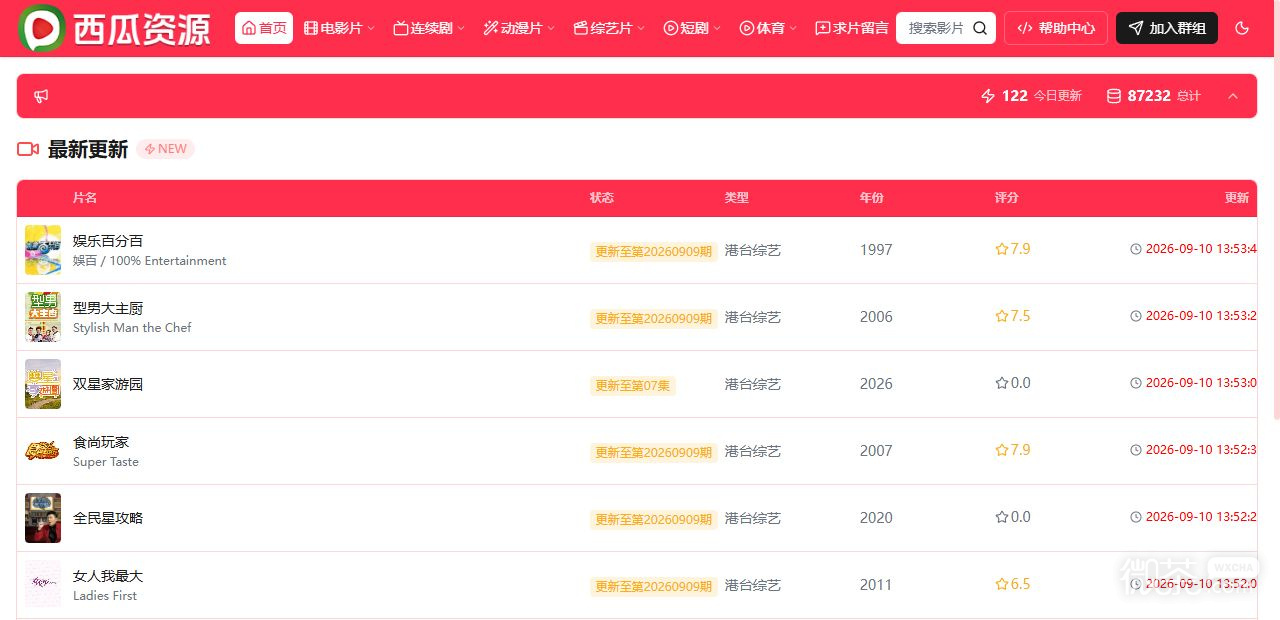Click the year 2011 cell
Image resolution: width=1280 pixels, height=620 pixels.
click(876, 585)
